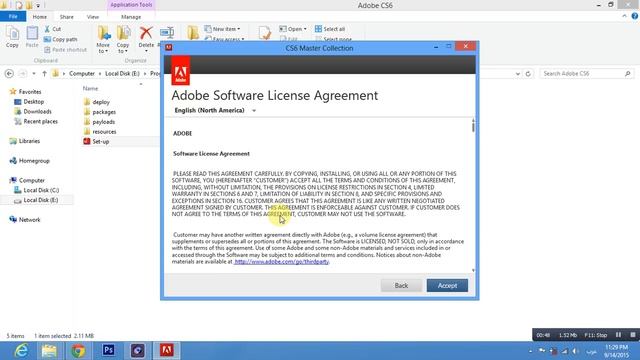The image size is (640, 360).
Task: Select the Set-up file
Action: click(96, 141)
